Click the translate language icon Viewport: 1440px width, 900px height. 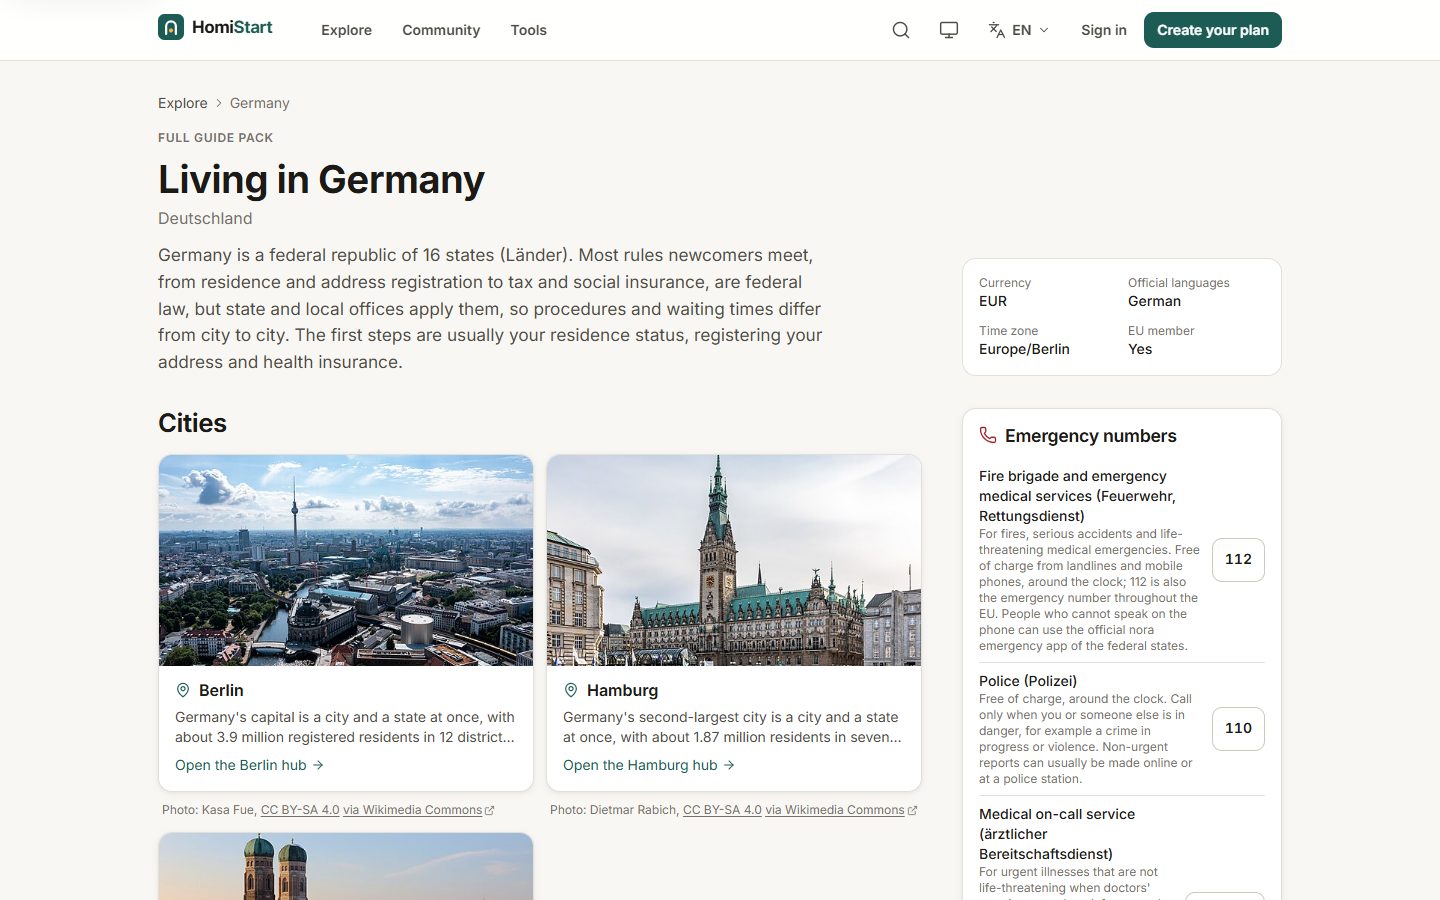997,30
